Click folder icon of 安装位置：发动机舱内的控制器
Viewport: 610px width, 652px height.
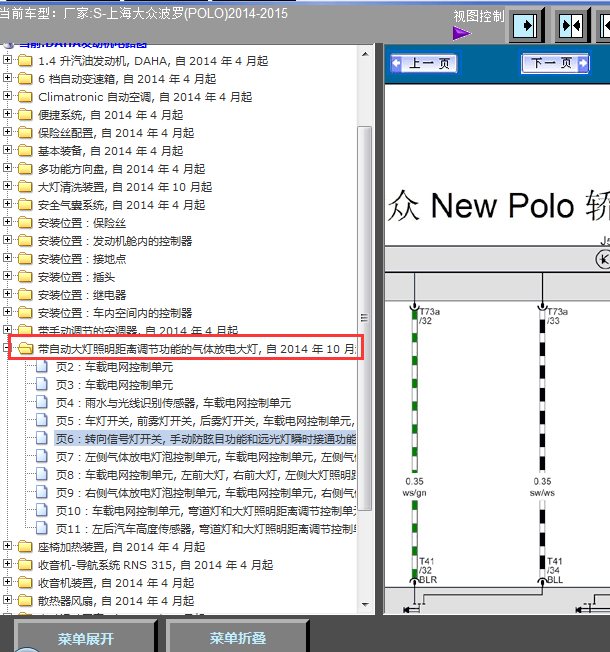point(25,241)
